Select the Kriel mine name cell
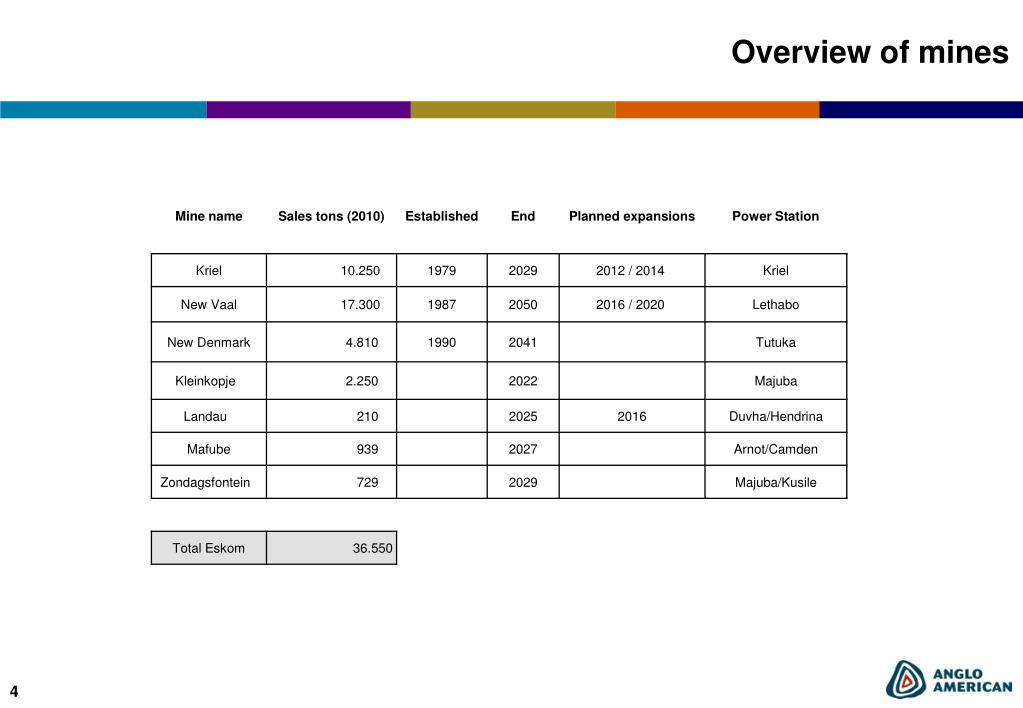 [x=209, y=270]
